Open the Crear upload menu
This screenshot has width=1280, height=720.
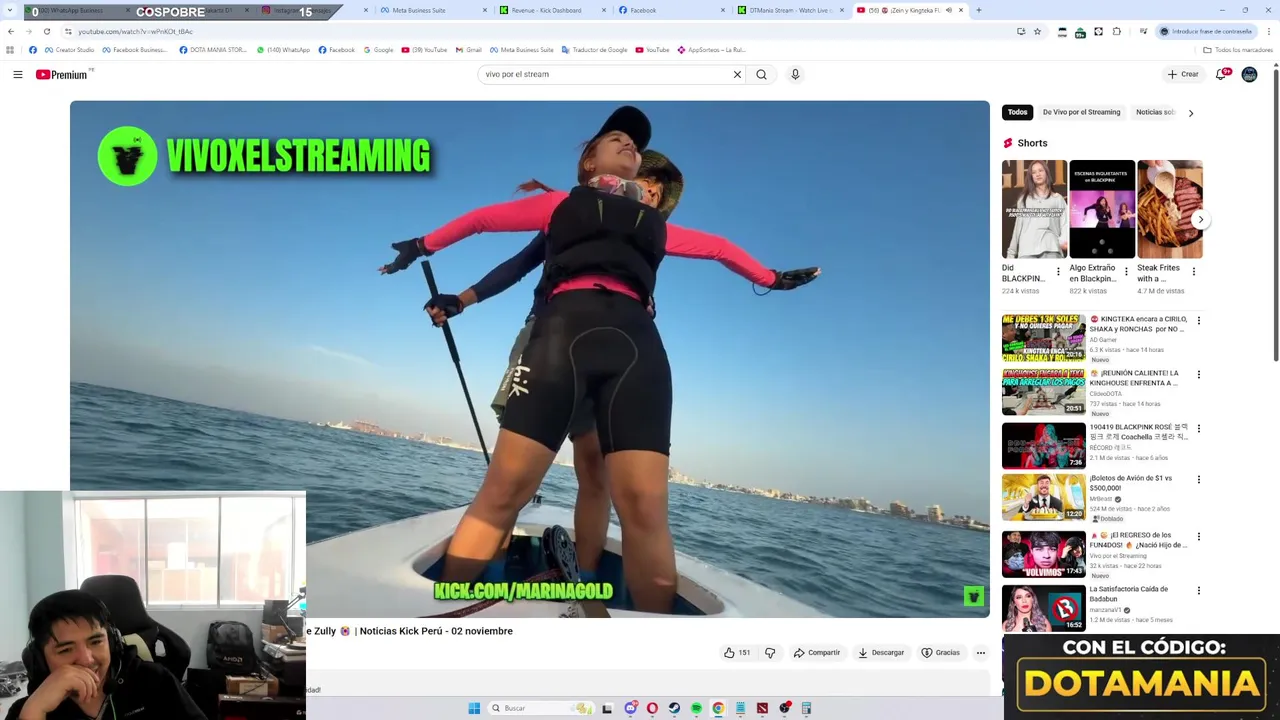pyautogui.click(x=1182, y=74)
